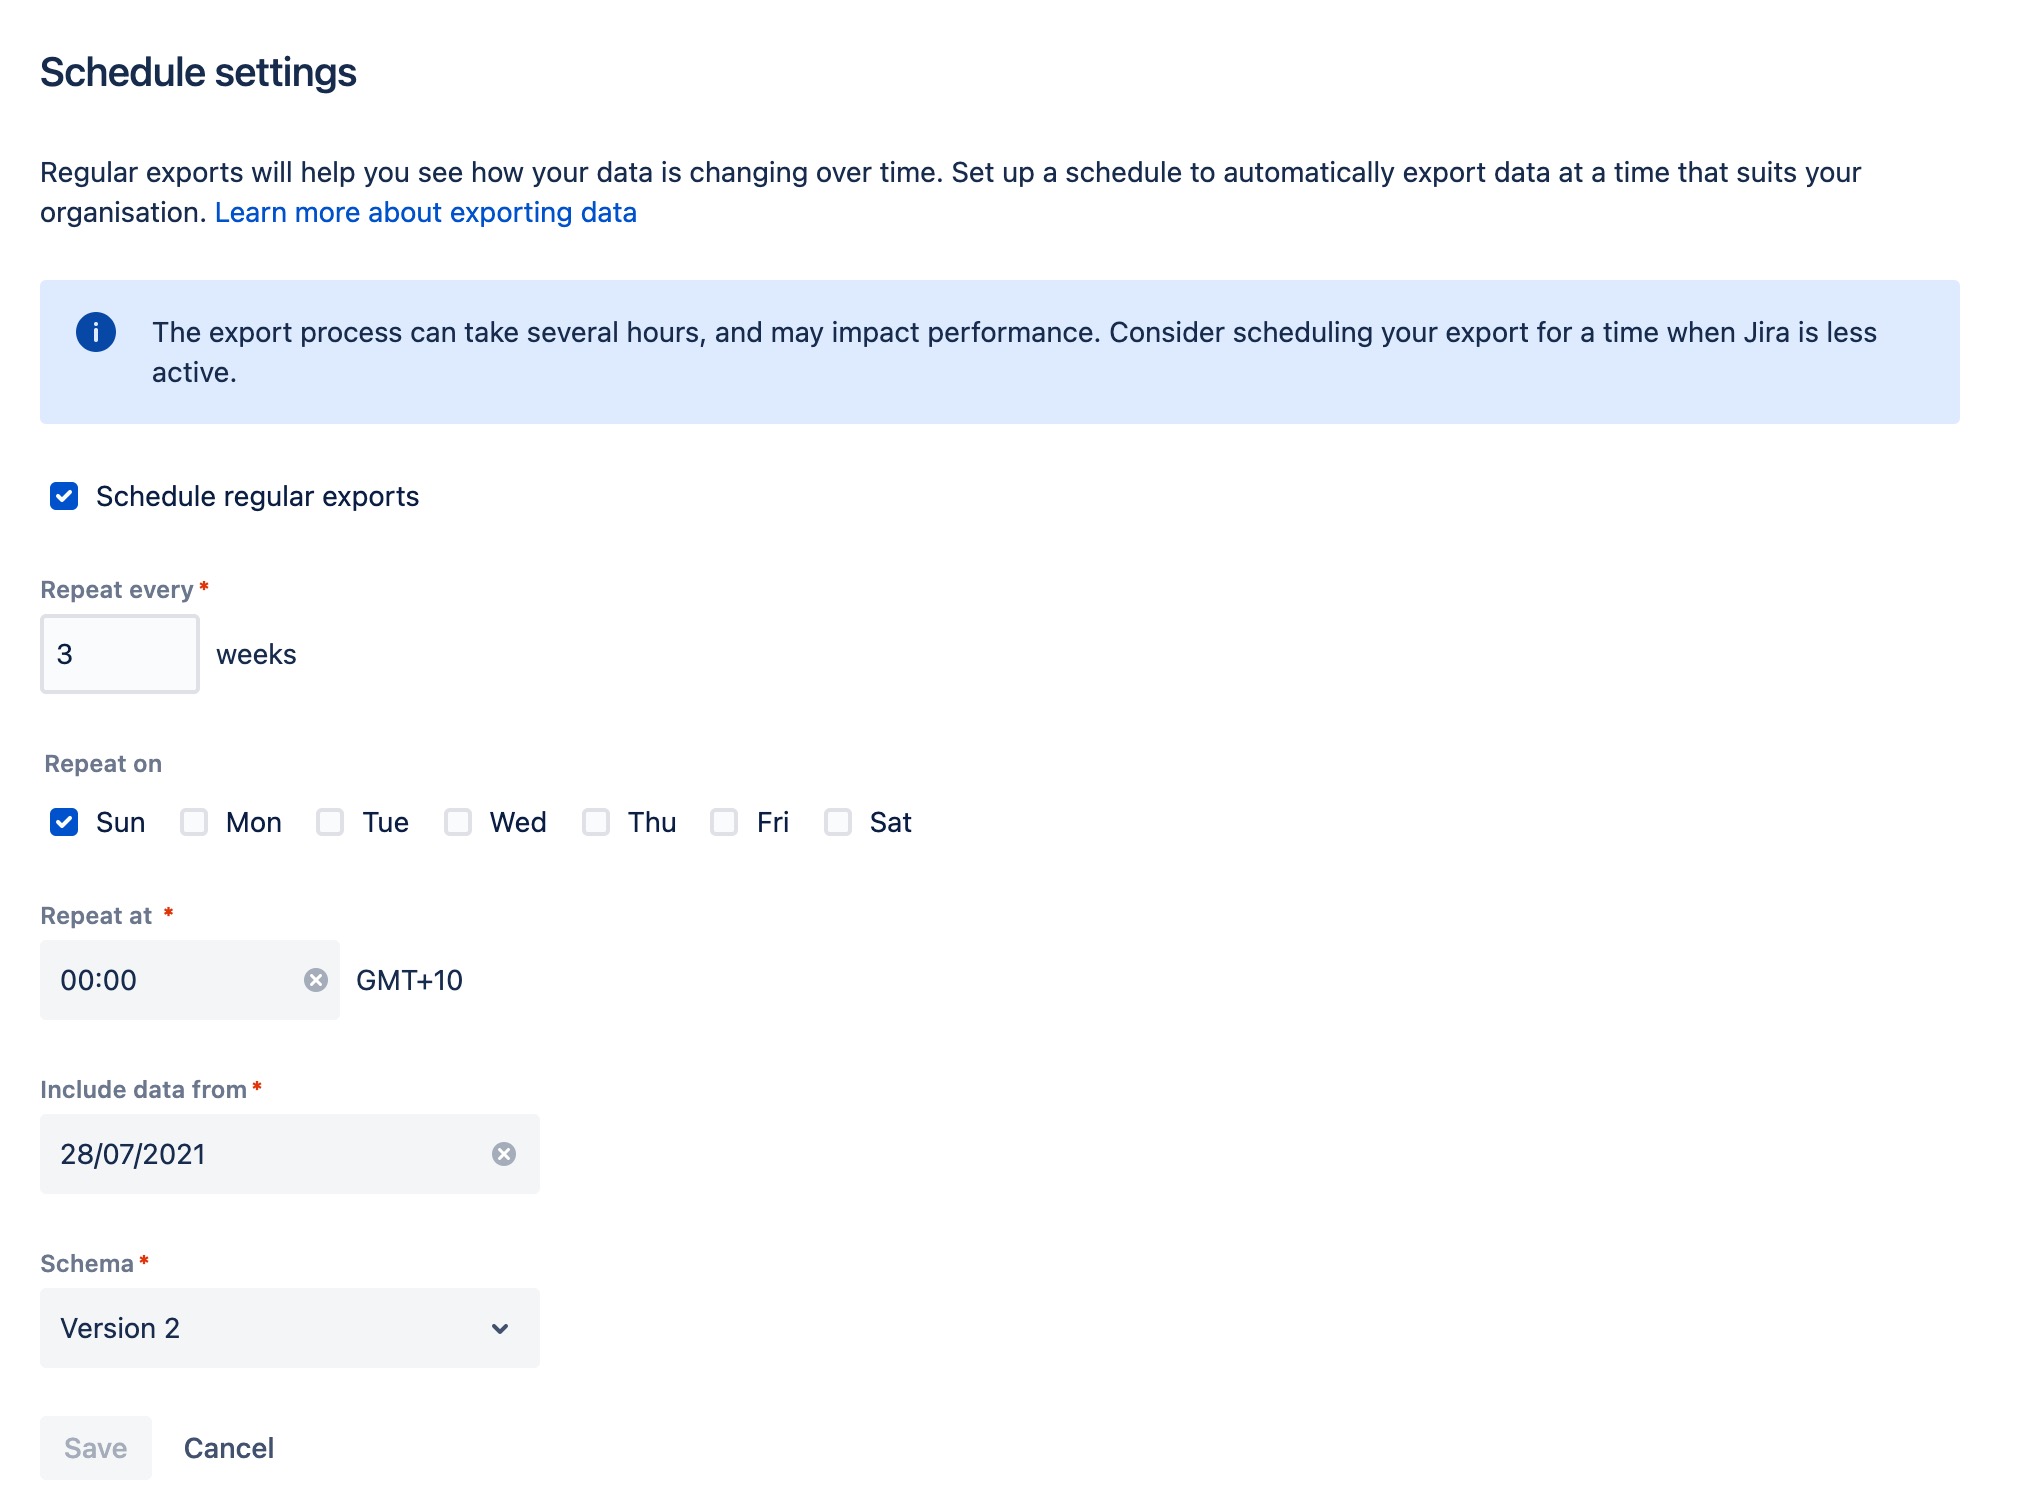Uncheck the Sun day checkbox
The height and width of the screenshot is (1498, 2026).
64,822
